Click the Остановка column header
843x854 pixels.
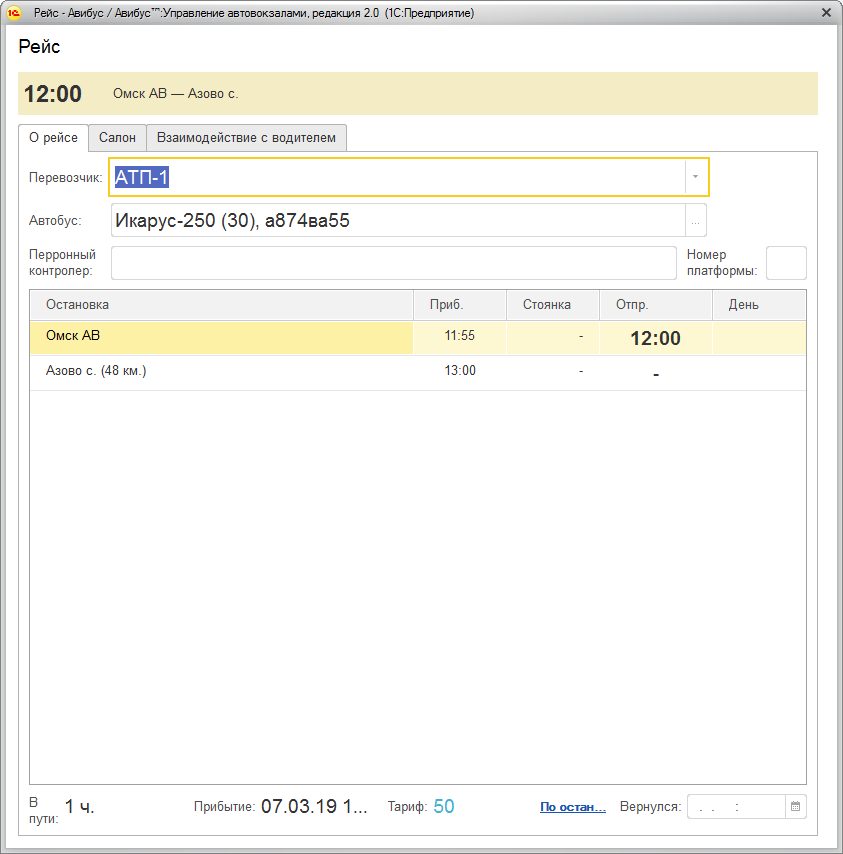pyautogui.click(x=220, y=305)
